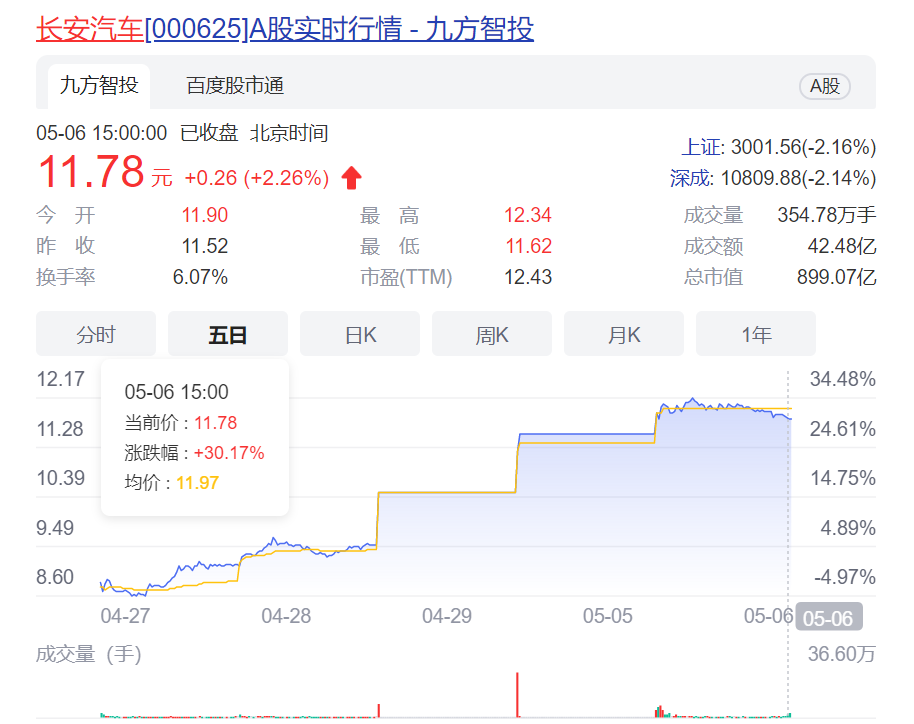Open the 长安汽车[000625]A股实时行情 title link
This screenshot has height=724, width=914.
pos(285,29)
